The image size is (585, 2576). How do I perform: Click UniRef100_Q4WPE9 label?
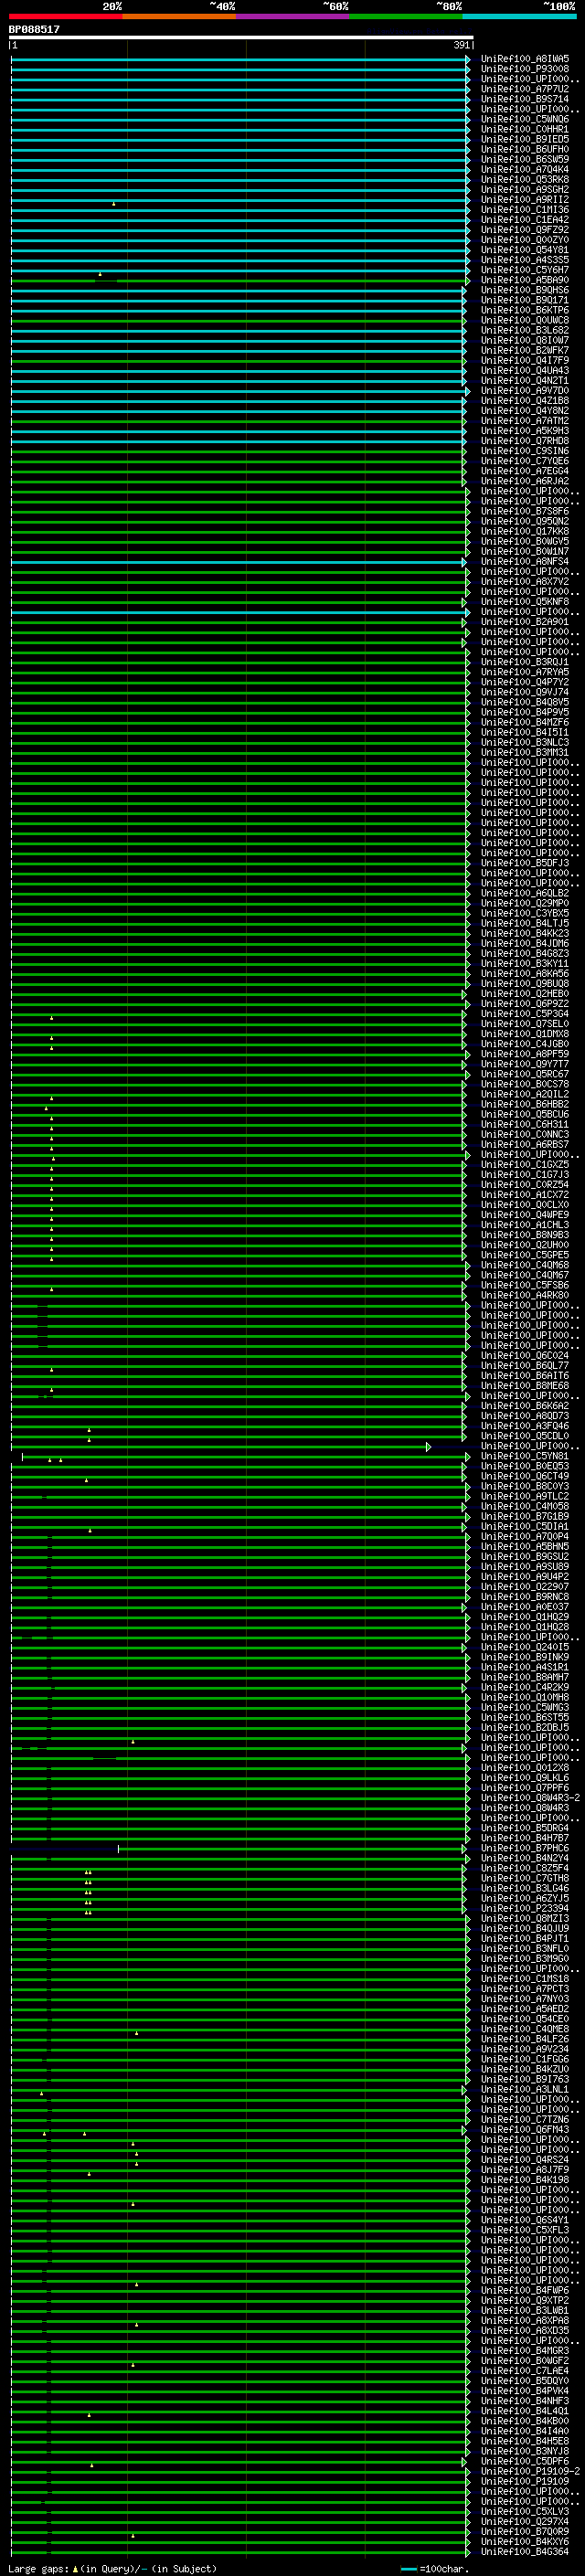click(x=525, y=1215)
